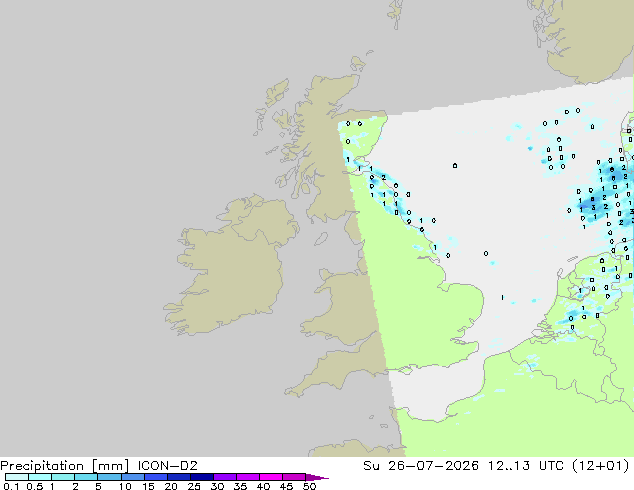Click the '0.5' legend scale label
This screenshot has width=634, height=490.
(35, 486)
